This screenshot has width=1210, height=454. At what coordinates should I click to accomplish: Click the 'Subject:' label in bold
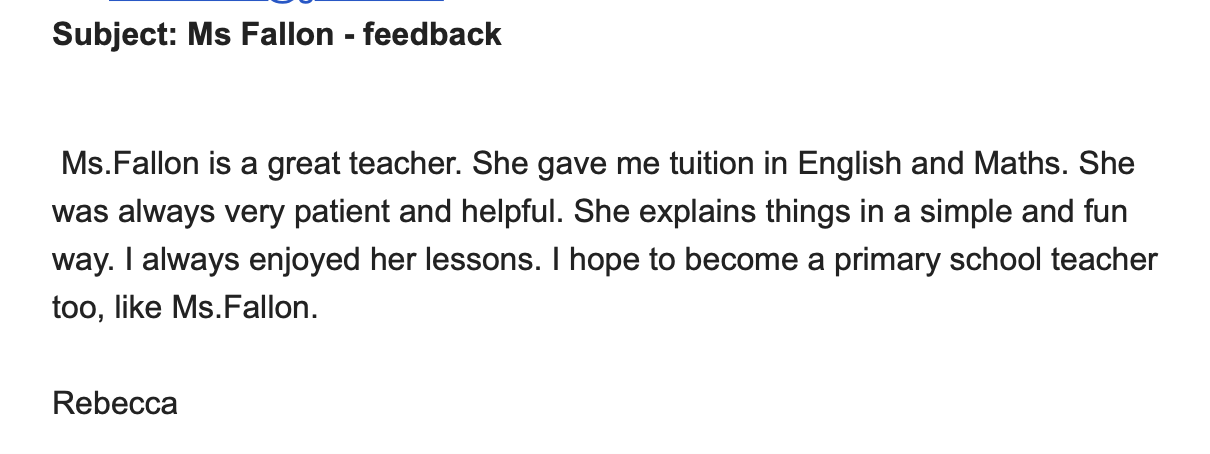pos(115,35)
